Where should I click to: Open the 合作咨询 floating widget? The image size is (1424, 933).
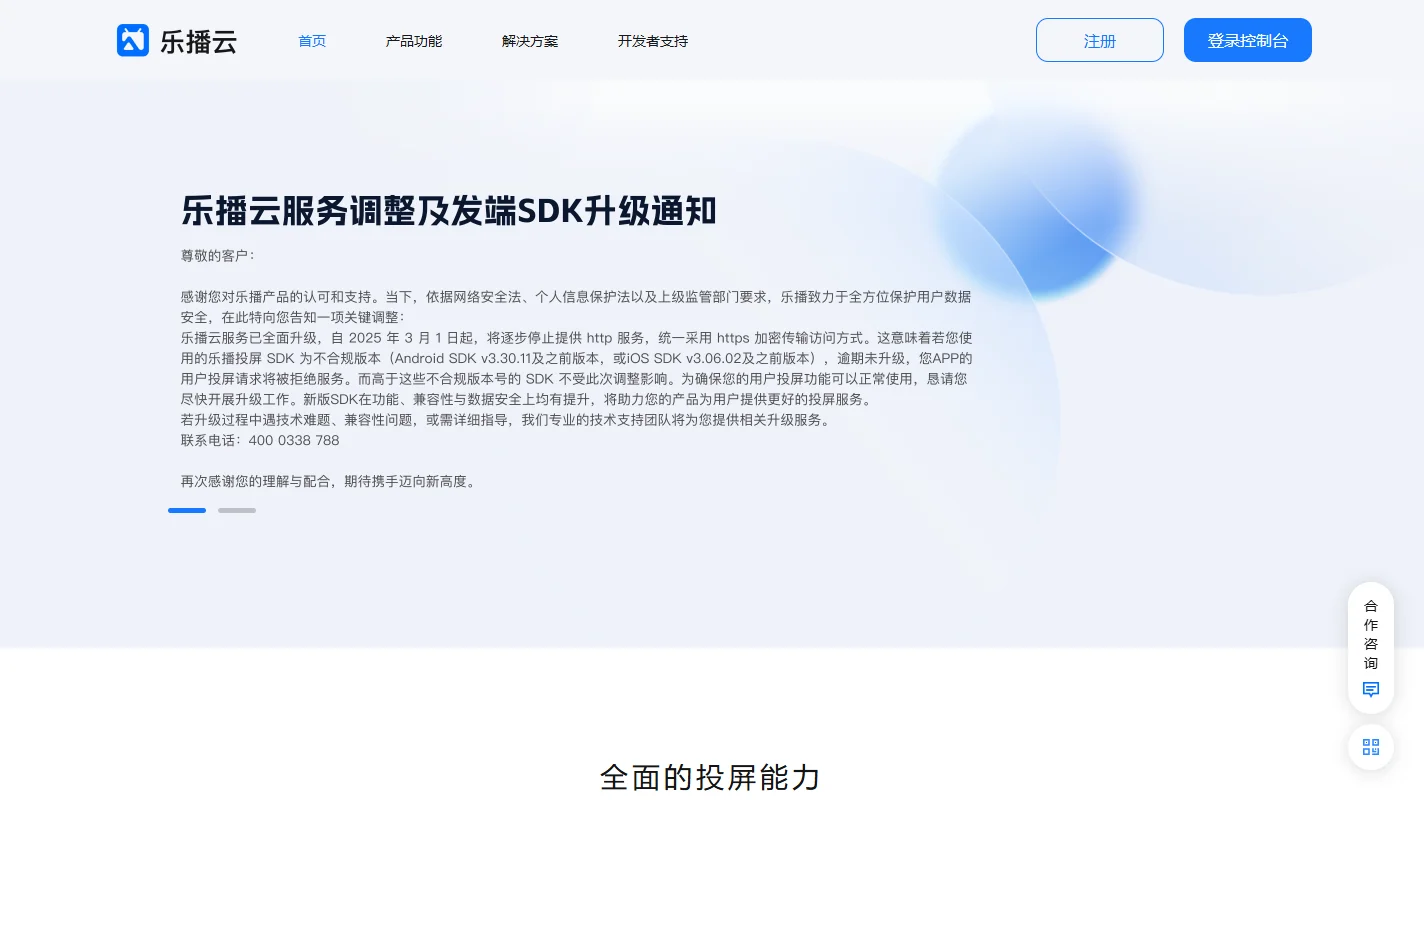1371,647
